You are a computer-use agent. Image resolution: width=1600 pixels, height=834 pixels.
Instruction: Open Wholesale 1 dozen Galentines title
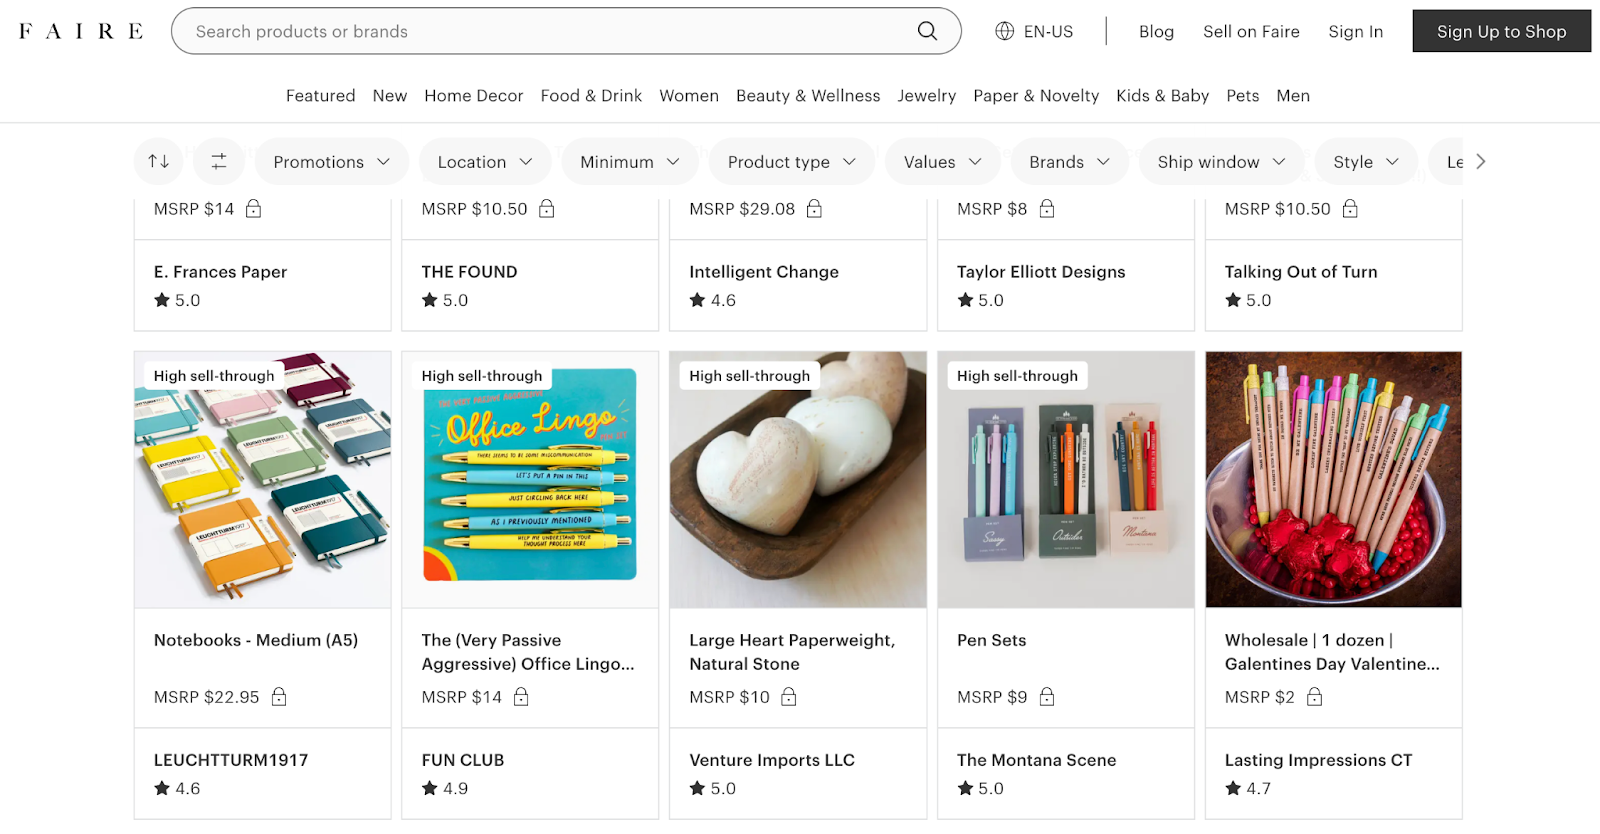click(x=1332, y=652)
